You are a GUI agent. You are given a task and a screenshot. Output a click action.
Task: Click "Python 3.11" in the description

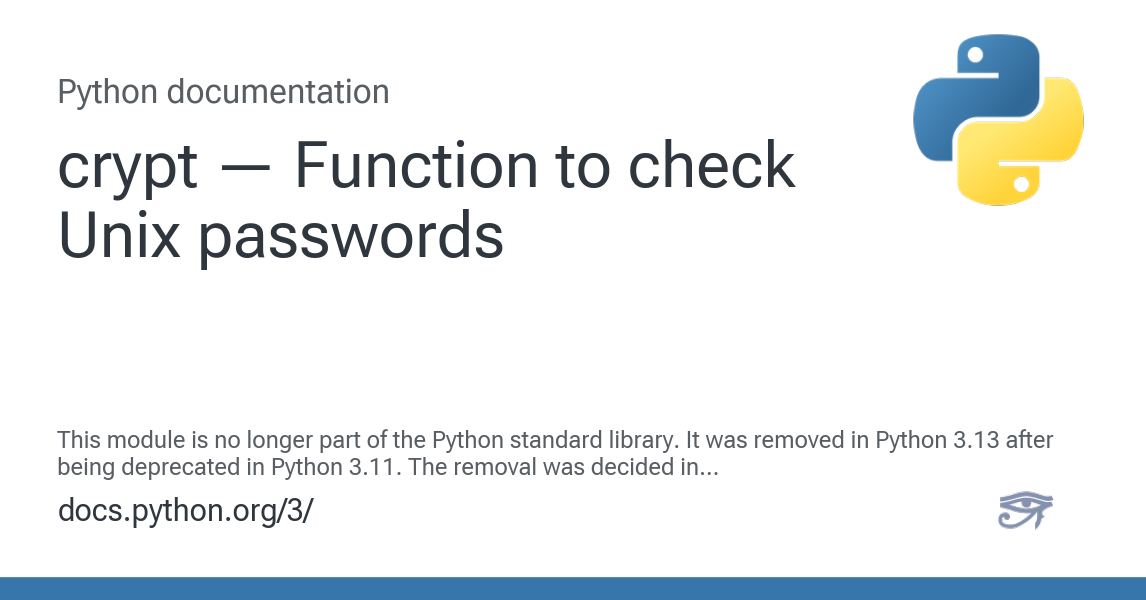[306, 466]
